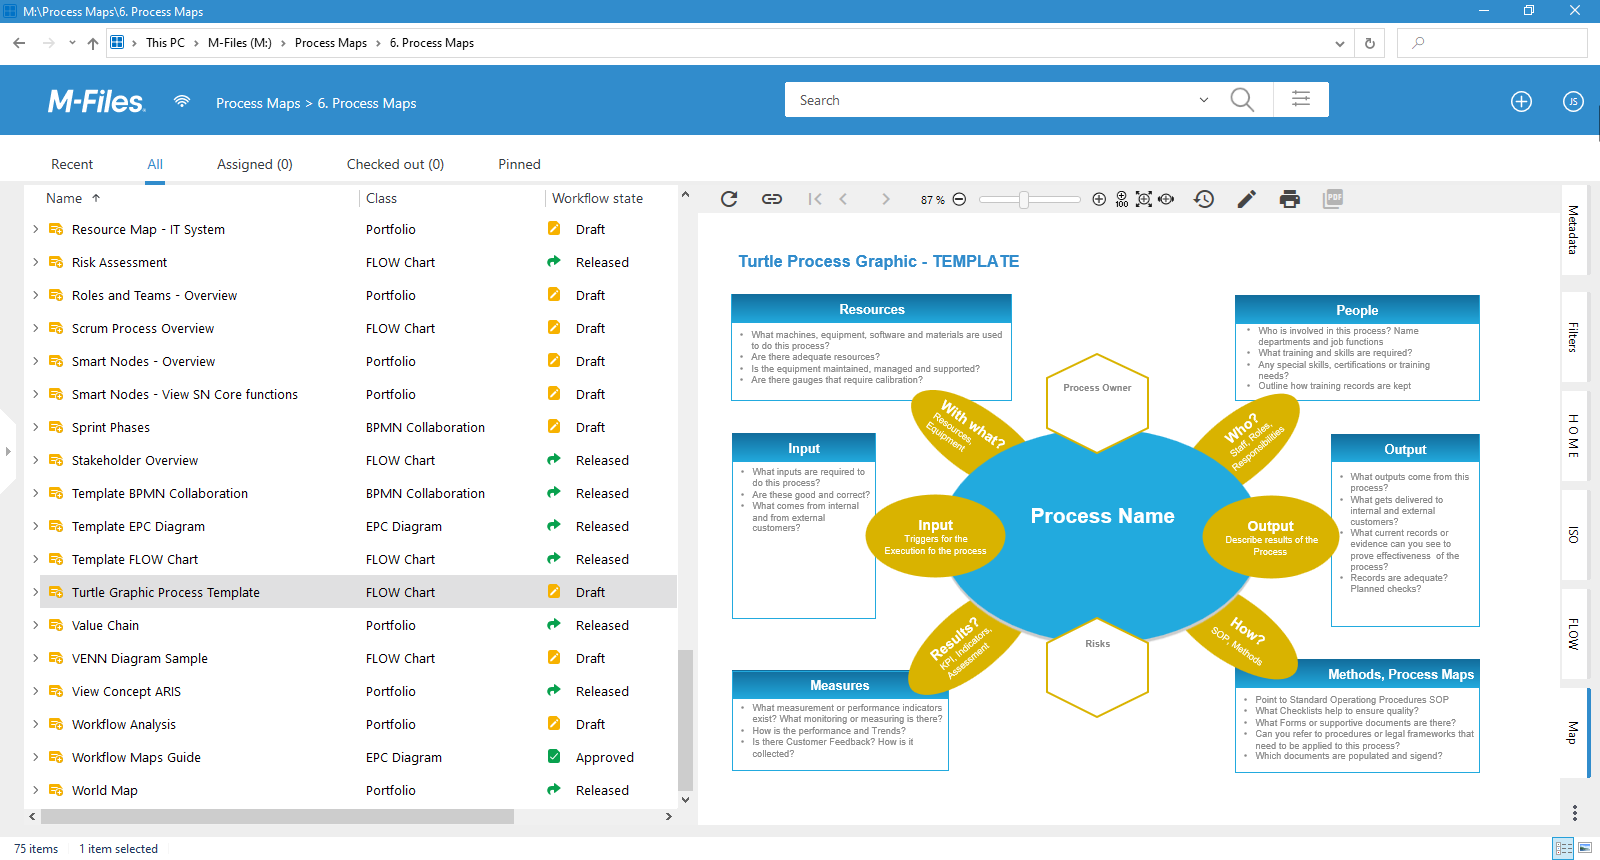
Task: Click the refresh icon in preview toolbar
Action: [729, 199]
